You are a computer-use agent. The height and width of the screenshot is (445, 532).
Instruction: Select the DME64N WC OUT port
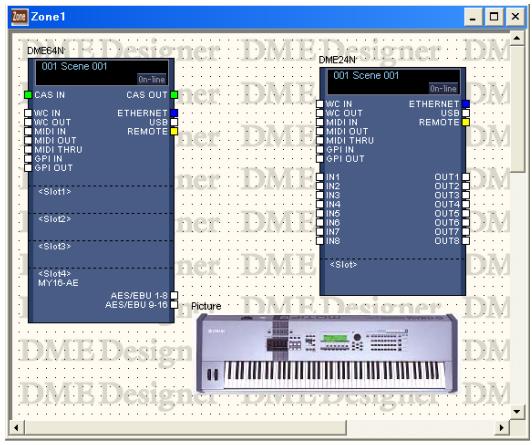point(28,122)
